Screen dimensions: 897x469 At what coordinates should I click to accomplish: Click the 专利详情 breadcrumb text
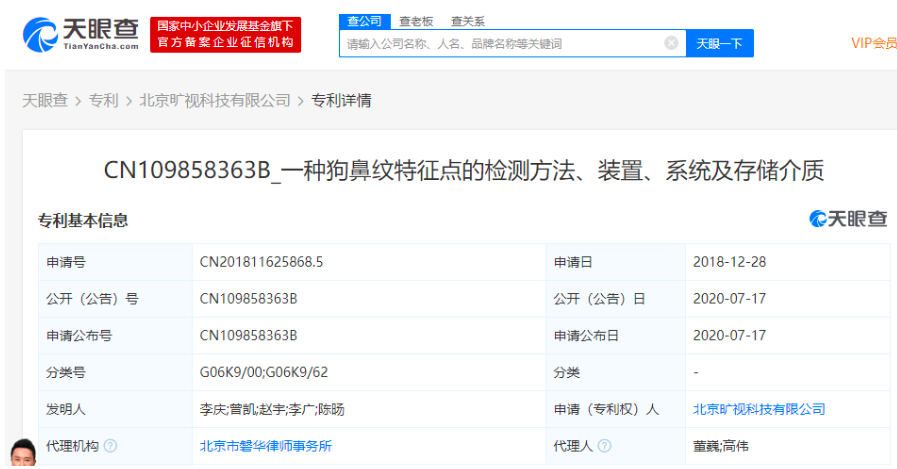coord(342,101)
